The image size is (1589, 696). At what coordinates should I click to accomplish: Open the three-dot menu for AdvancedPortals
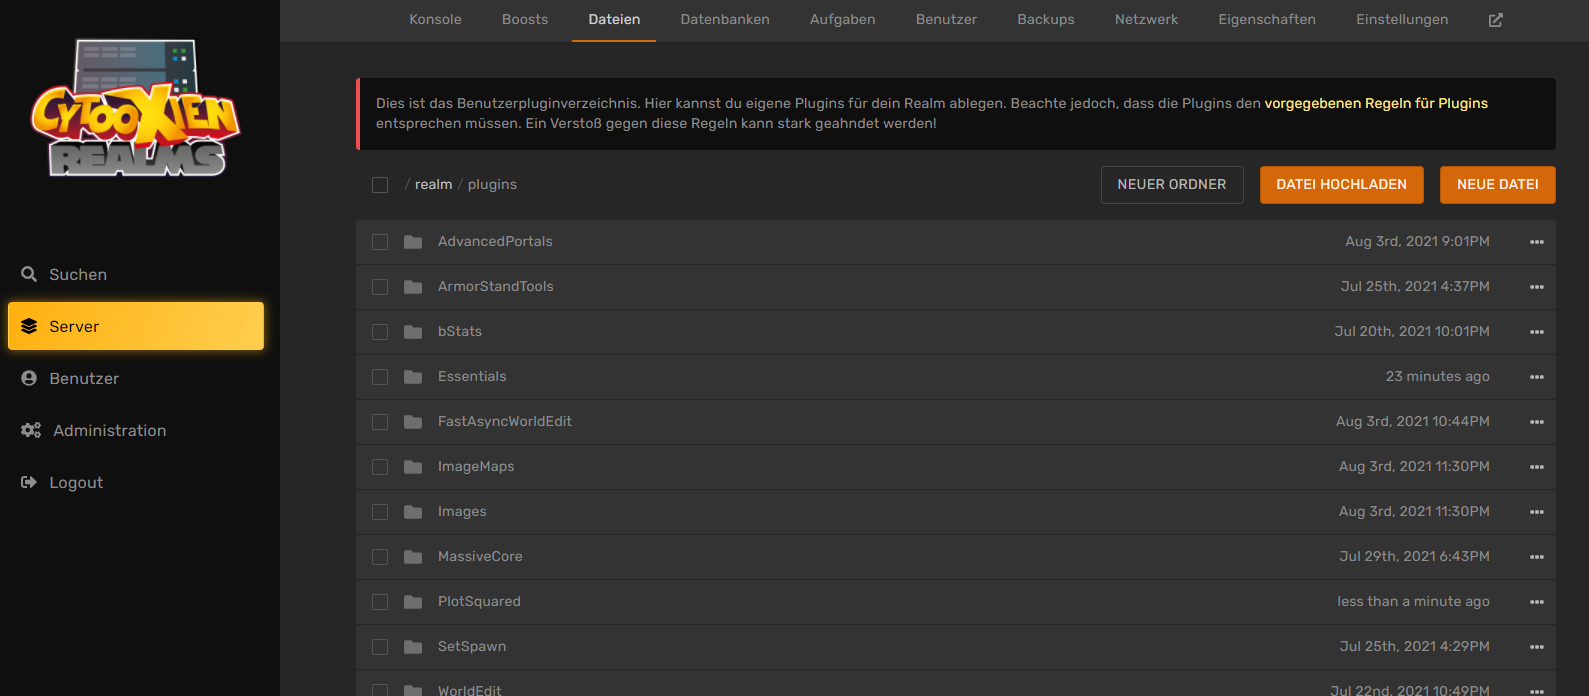coord(1537,242)
